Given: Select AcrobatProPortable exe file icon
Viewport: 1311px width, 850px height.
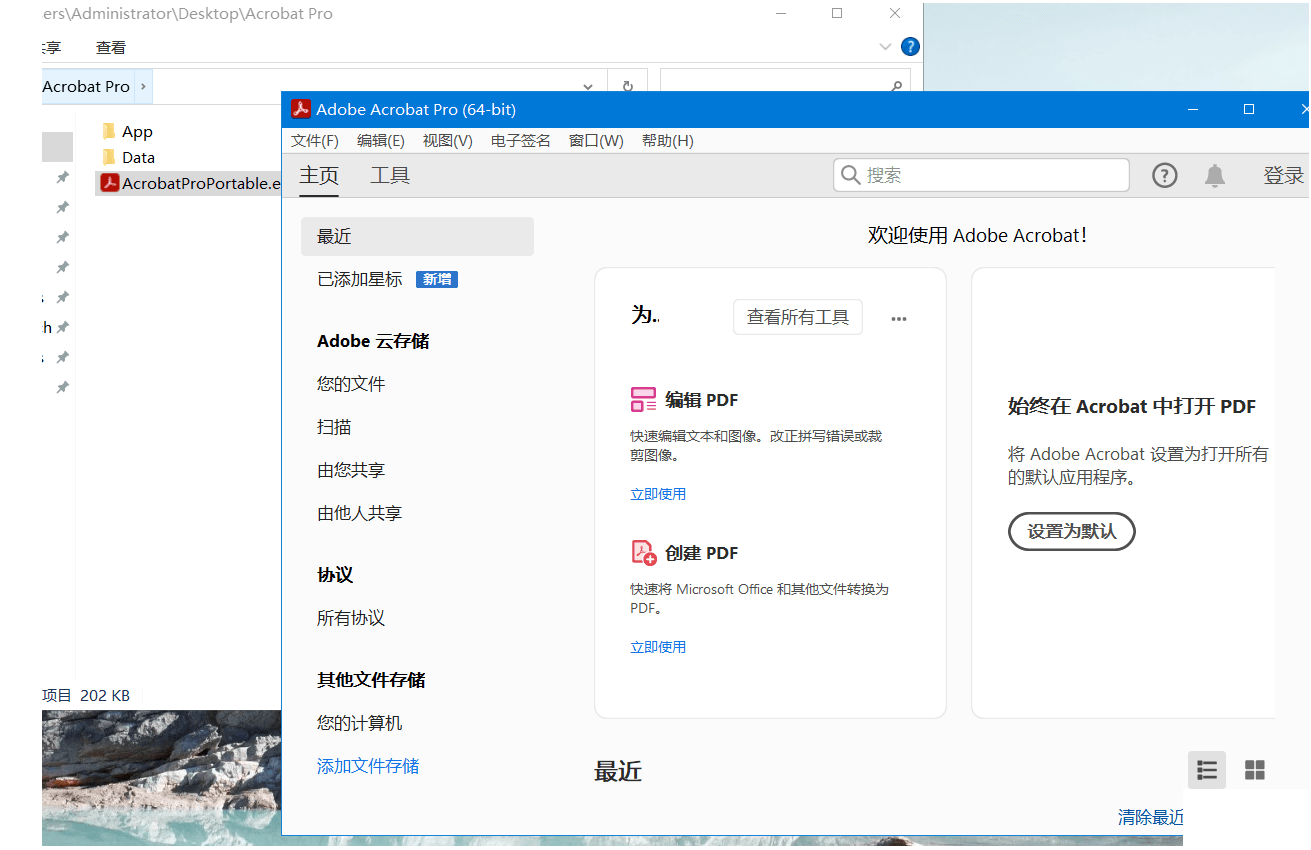Looking at the screenshot, I should pos(110,183).
